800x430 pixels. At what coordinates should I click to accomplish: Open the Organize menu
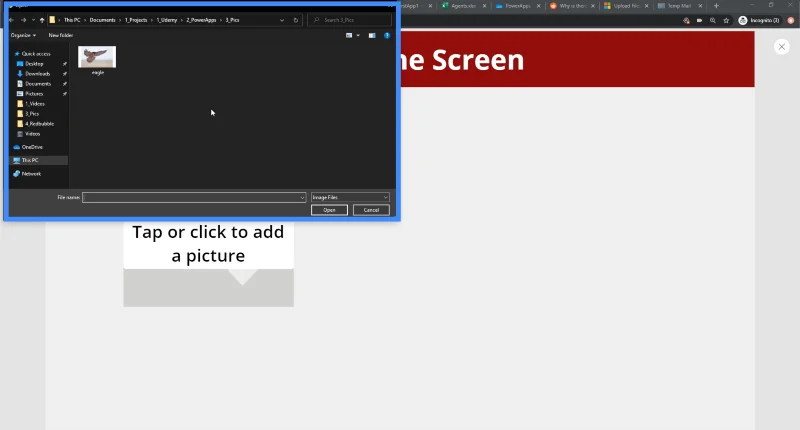point(23,35)
